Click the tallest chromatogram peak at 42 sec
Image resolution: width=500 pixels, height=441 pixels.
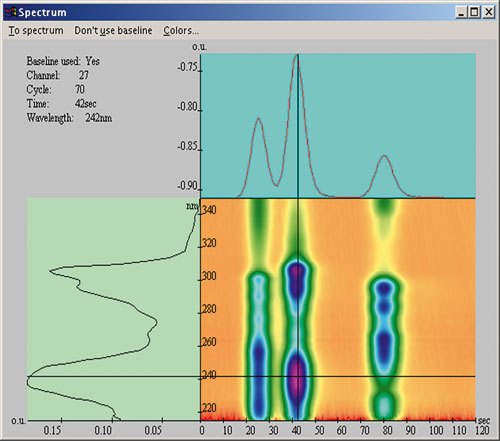click(x=297, y=55)
